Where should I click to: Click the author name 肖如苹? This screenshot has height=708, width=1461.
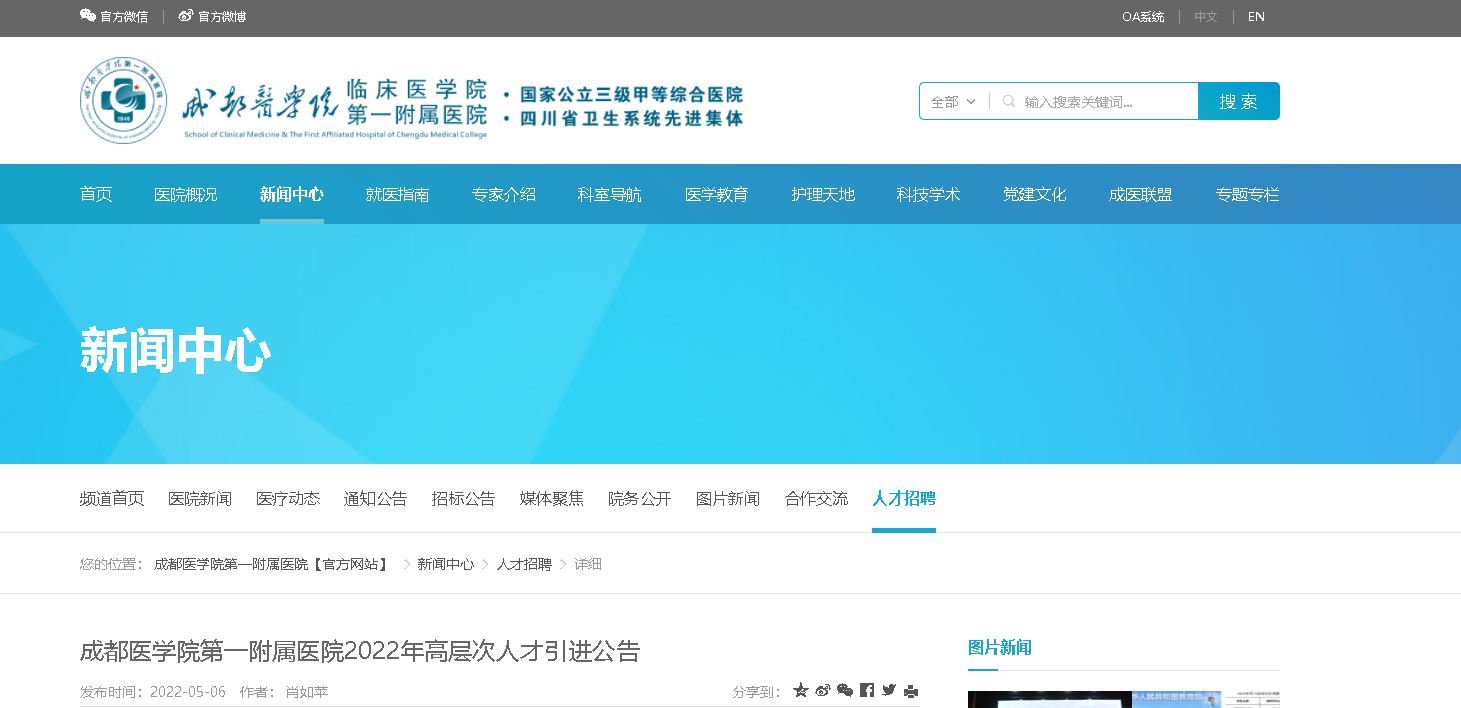307,691
